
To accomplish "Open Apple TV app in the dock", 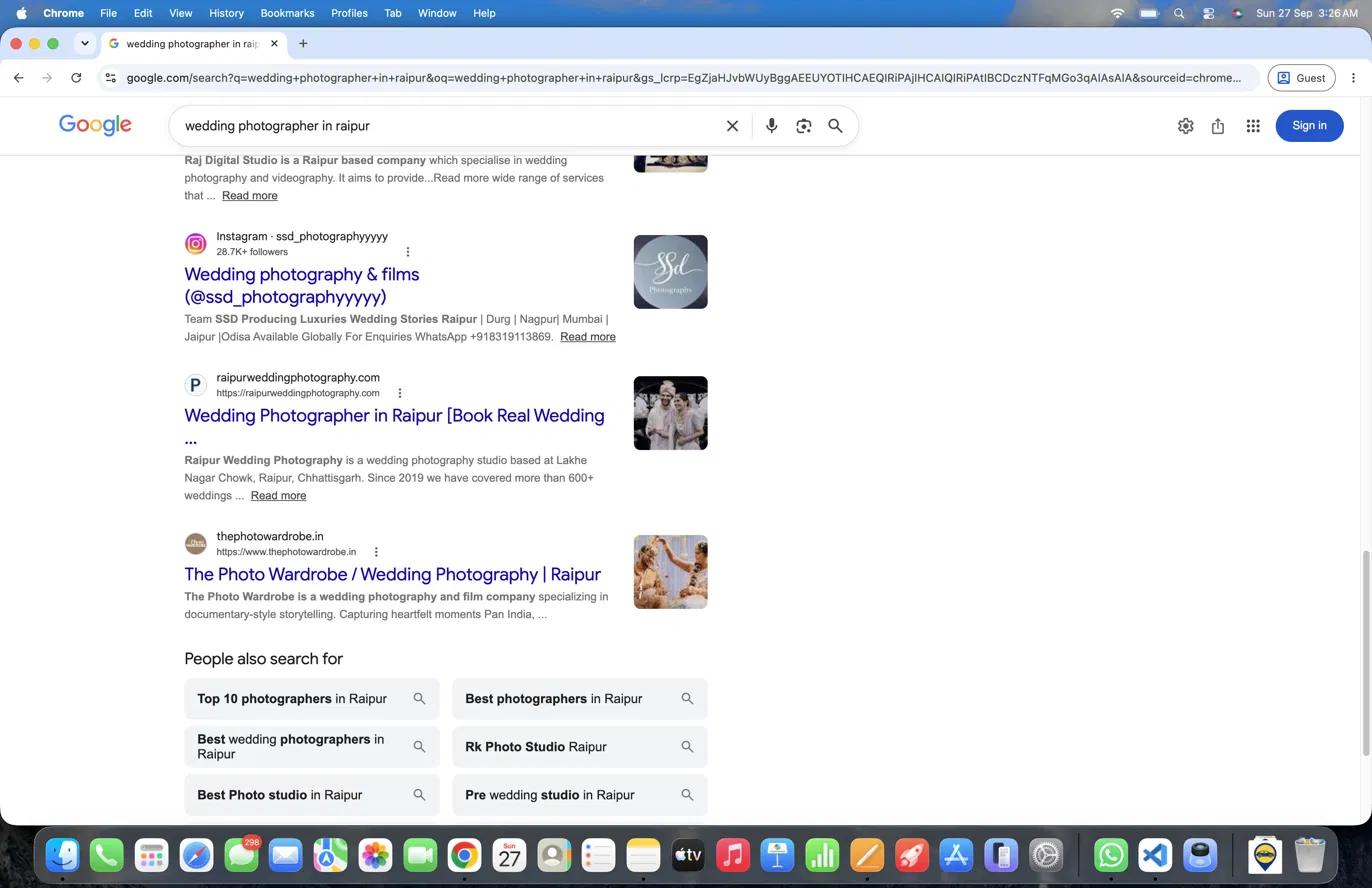I will [688, 855].
